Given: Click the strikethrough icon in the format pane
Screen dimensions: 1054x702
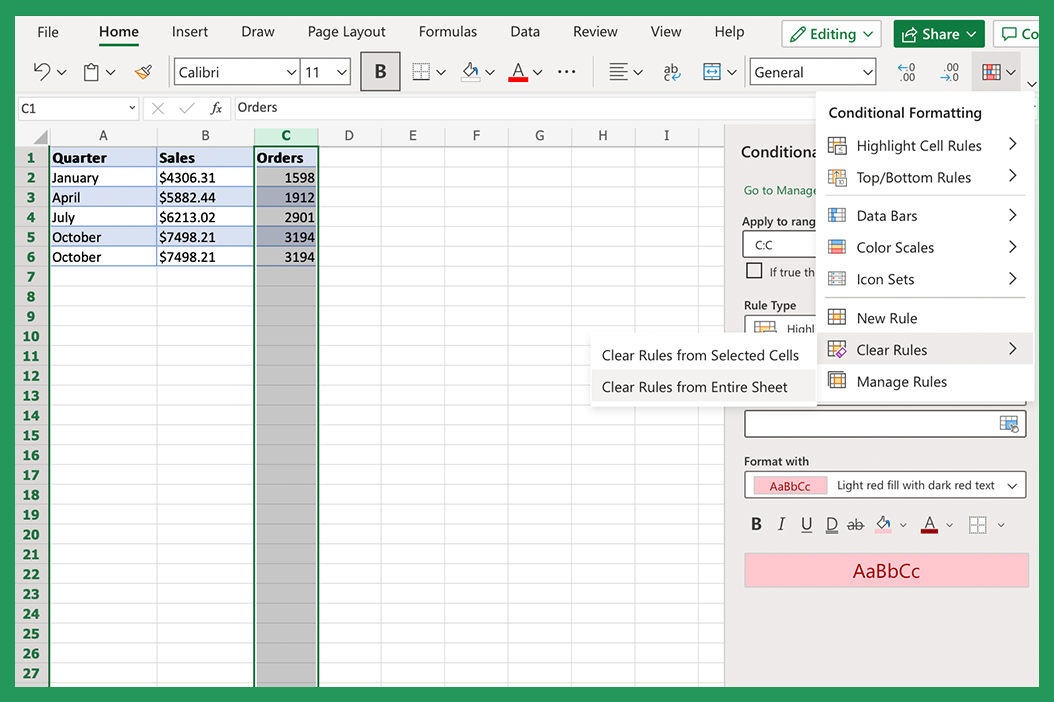Looking at the screenshot, I should click(855, 524).
